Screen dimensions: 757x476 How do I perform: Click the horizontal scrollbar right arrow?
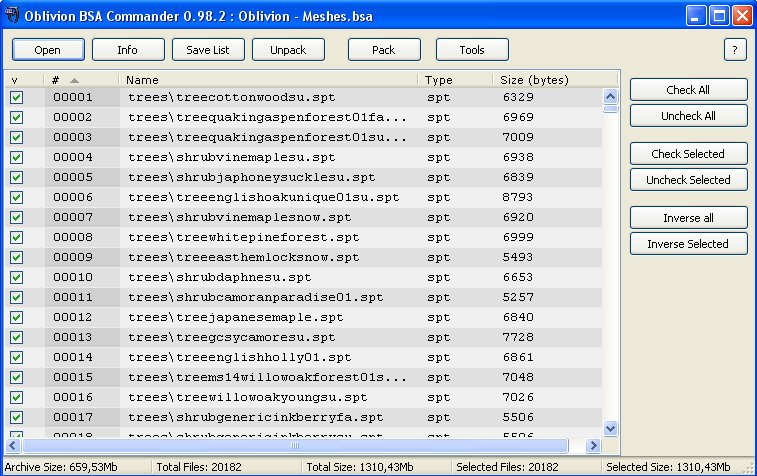click(x=594, y=446)
